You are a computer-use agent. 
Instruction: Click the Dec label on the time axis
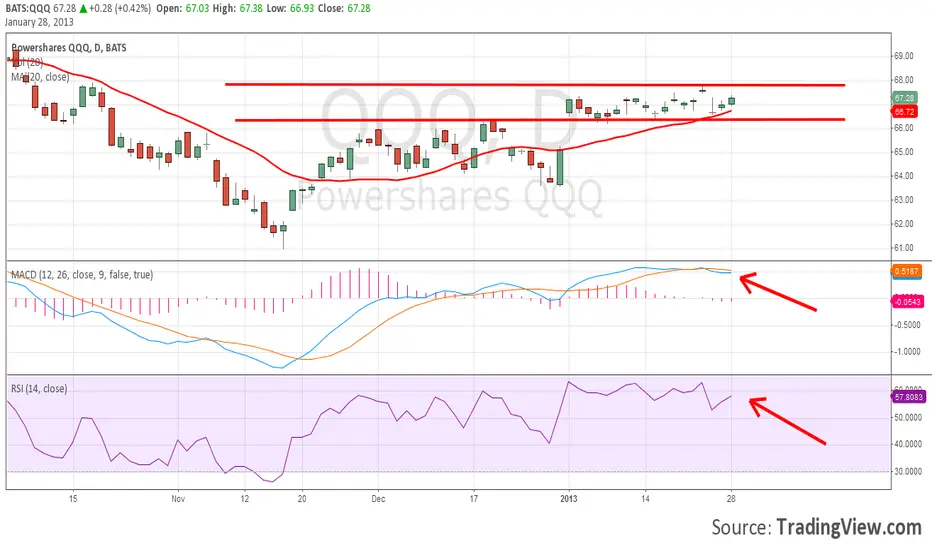(378, 499)
